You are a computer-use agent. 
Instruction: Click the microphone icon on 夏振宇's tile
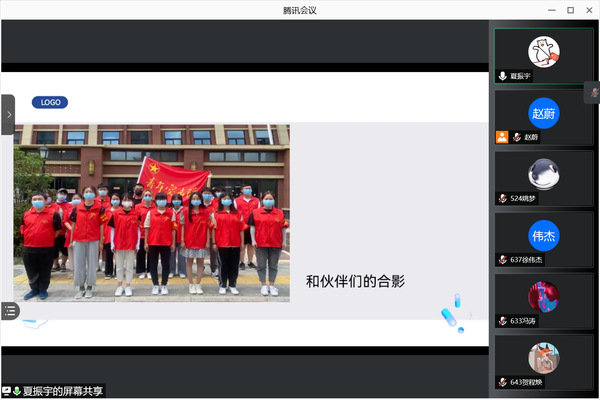(503, 76)
